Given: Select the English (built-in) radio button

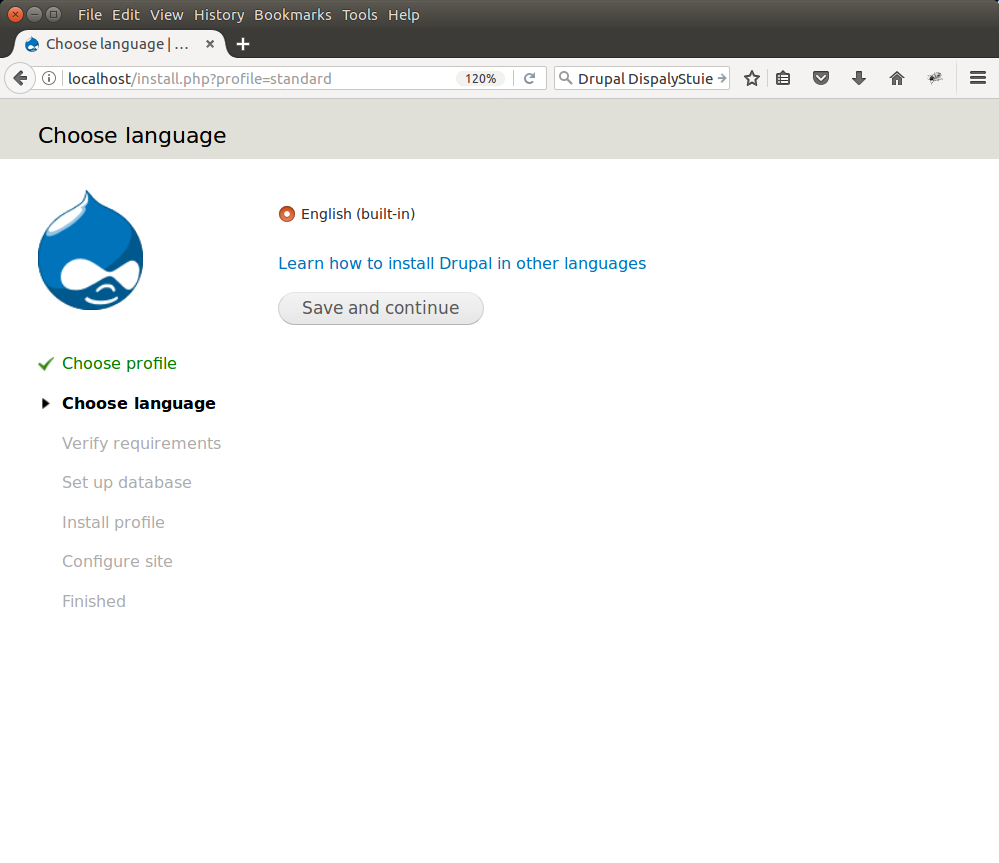Looking at the screenshot, I should tap(287, 214).
